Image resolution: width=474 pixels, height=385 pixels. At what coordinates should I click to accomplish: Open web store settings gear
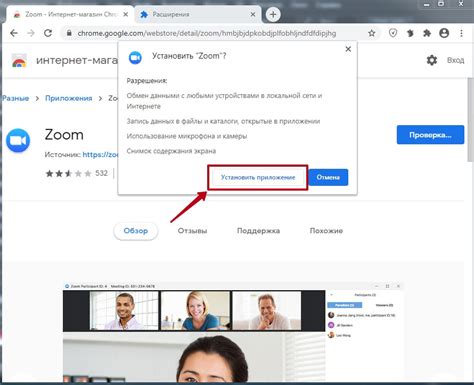(432, 60)
